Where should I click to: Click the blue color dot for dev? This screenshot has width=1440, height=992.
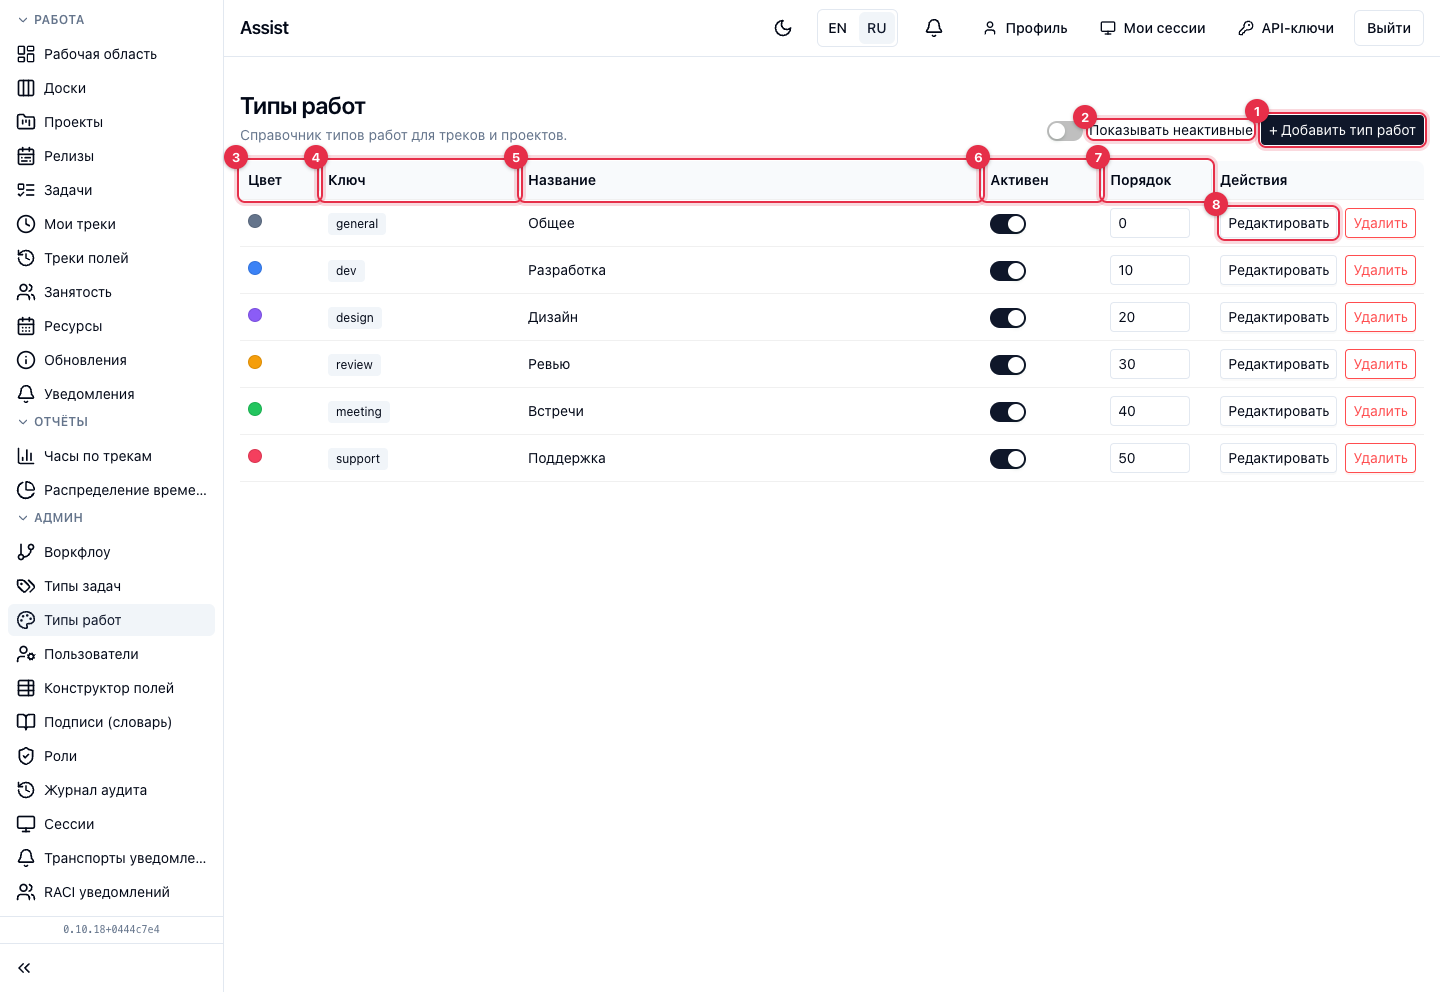click(x=255, y=268)
